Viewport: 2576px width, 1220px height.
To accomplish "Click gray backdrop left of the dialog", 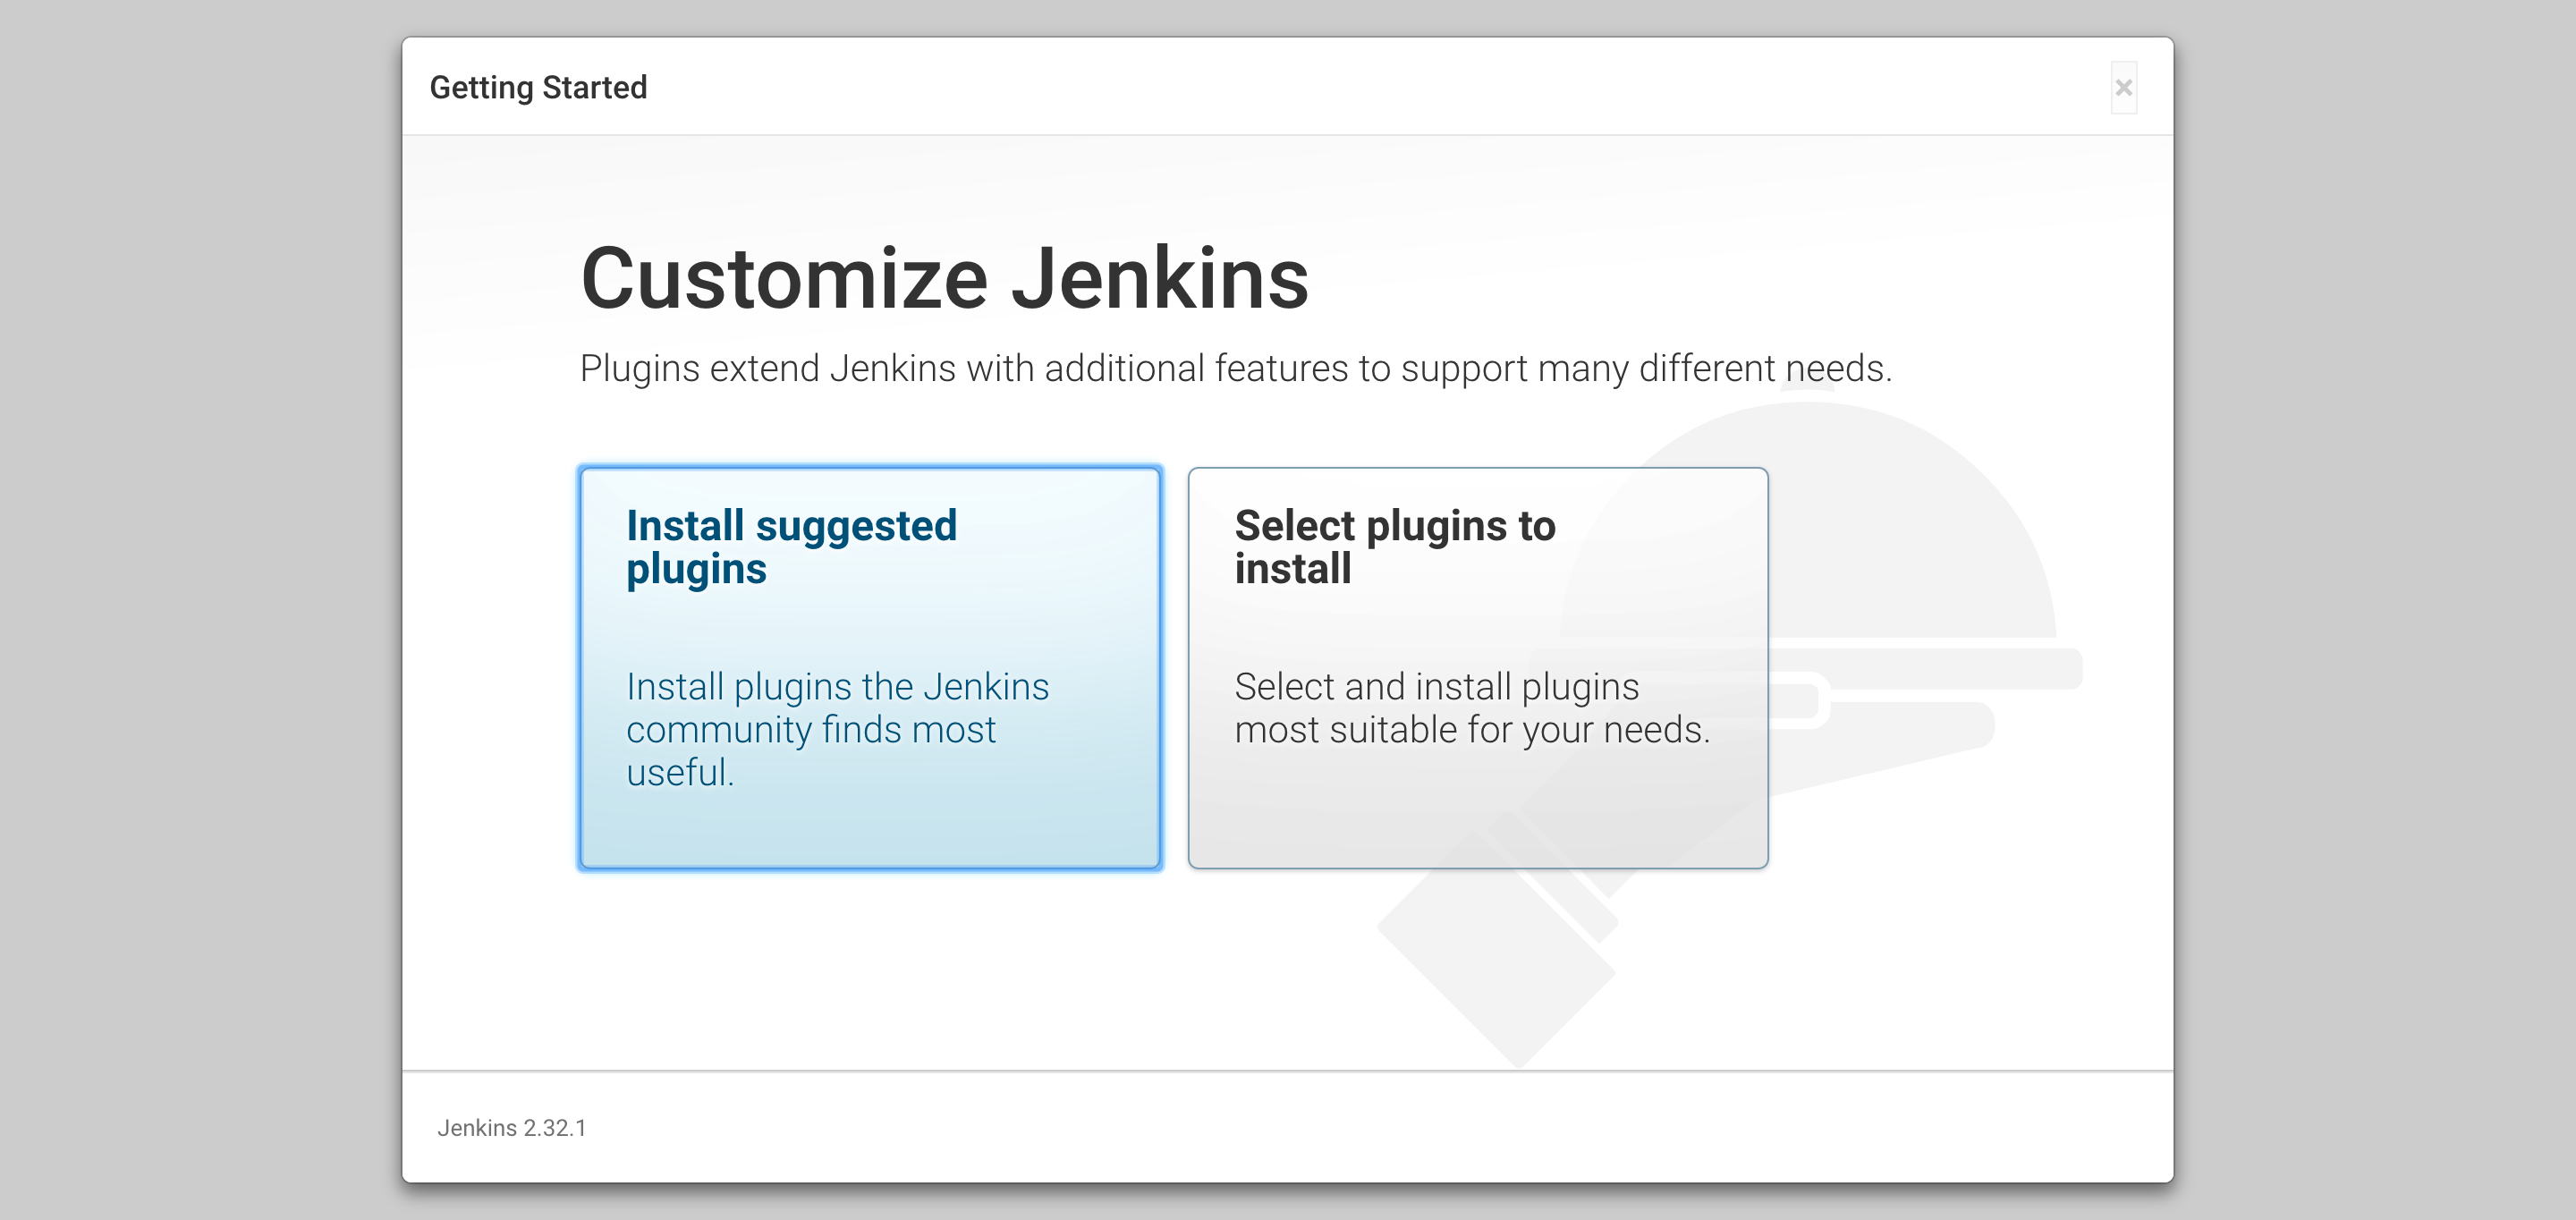I will [200, 610].
